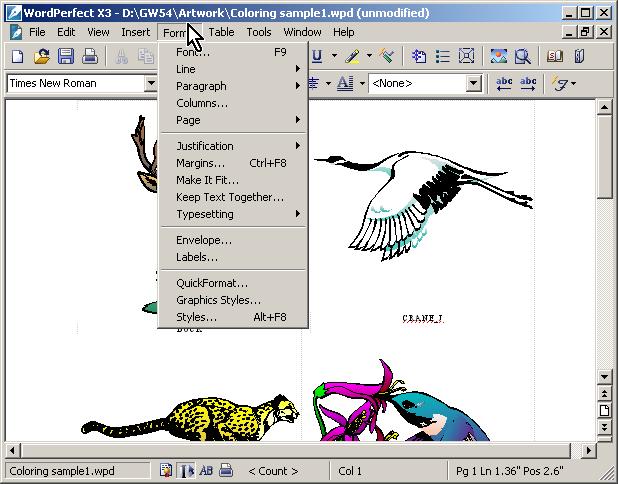
Task: Open the File menu
Action: 37,32
